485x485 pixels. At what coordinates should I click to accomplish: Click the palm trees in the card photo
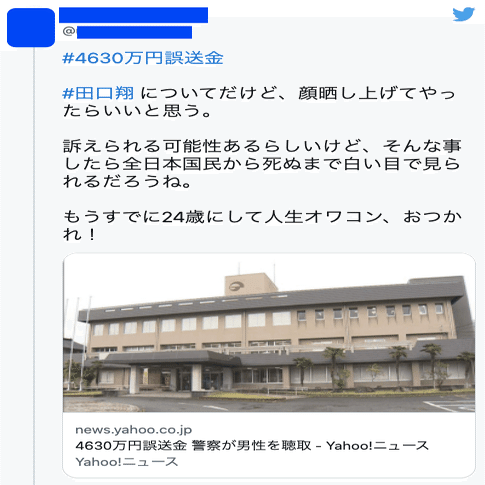(383, 367)
